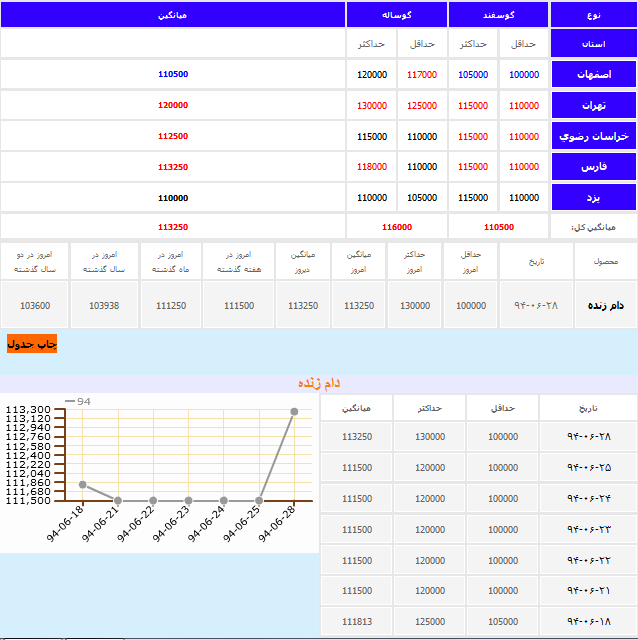Click the orange دام زنده chart title
This screenshot has width=638, height=640.
tap(319, 383)
